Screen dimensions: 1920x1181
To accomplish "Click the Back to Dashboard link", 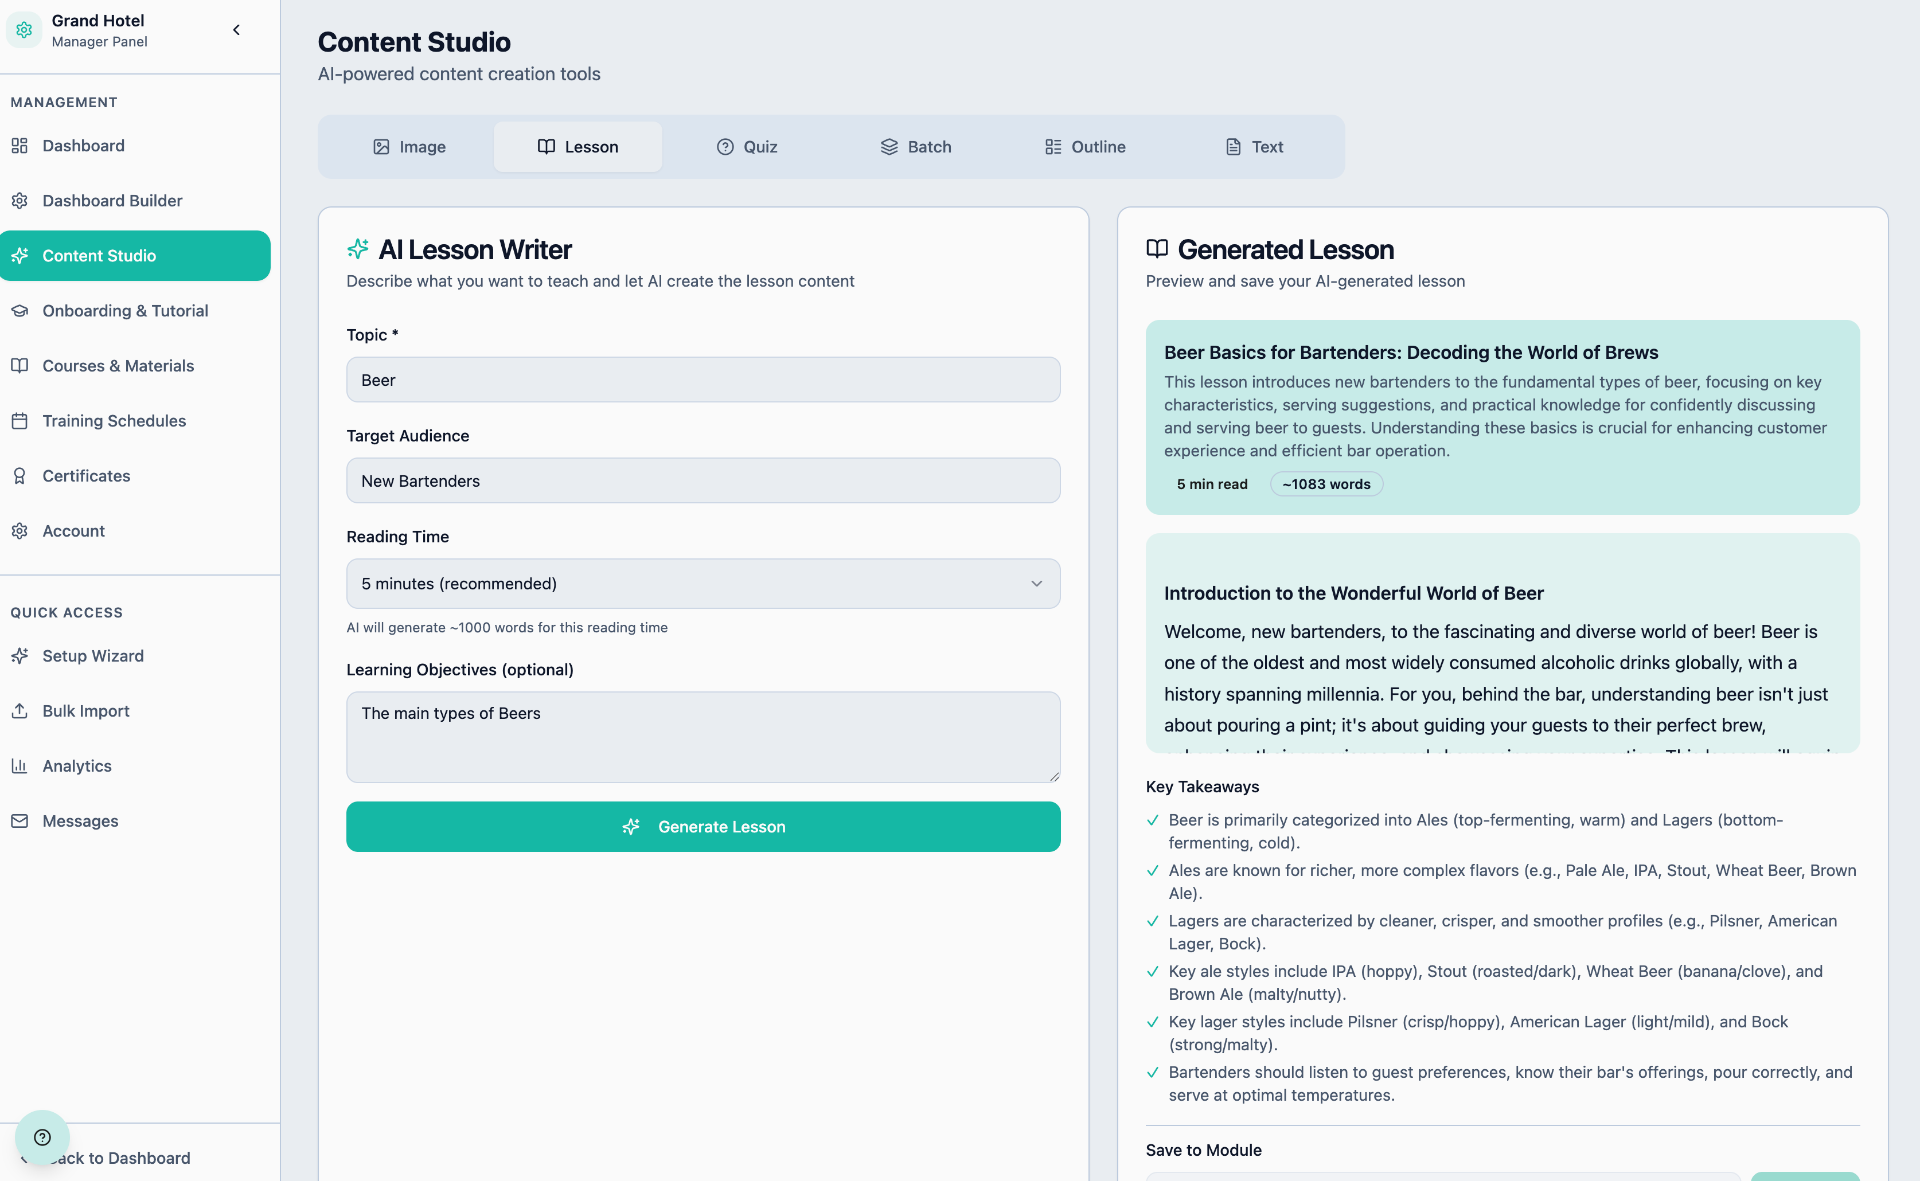I will 123,1158.
